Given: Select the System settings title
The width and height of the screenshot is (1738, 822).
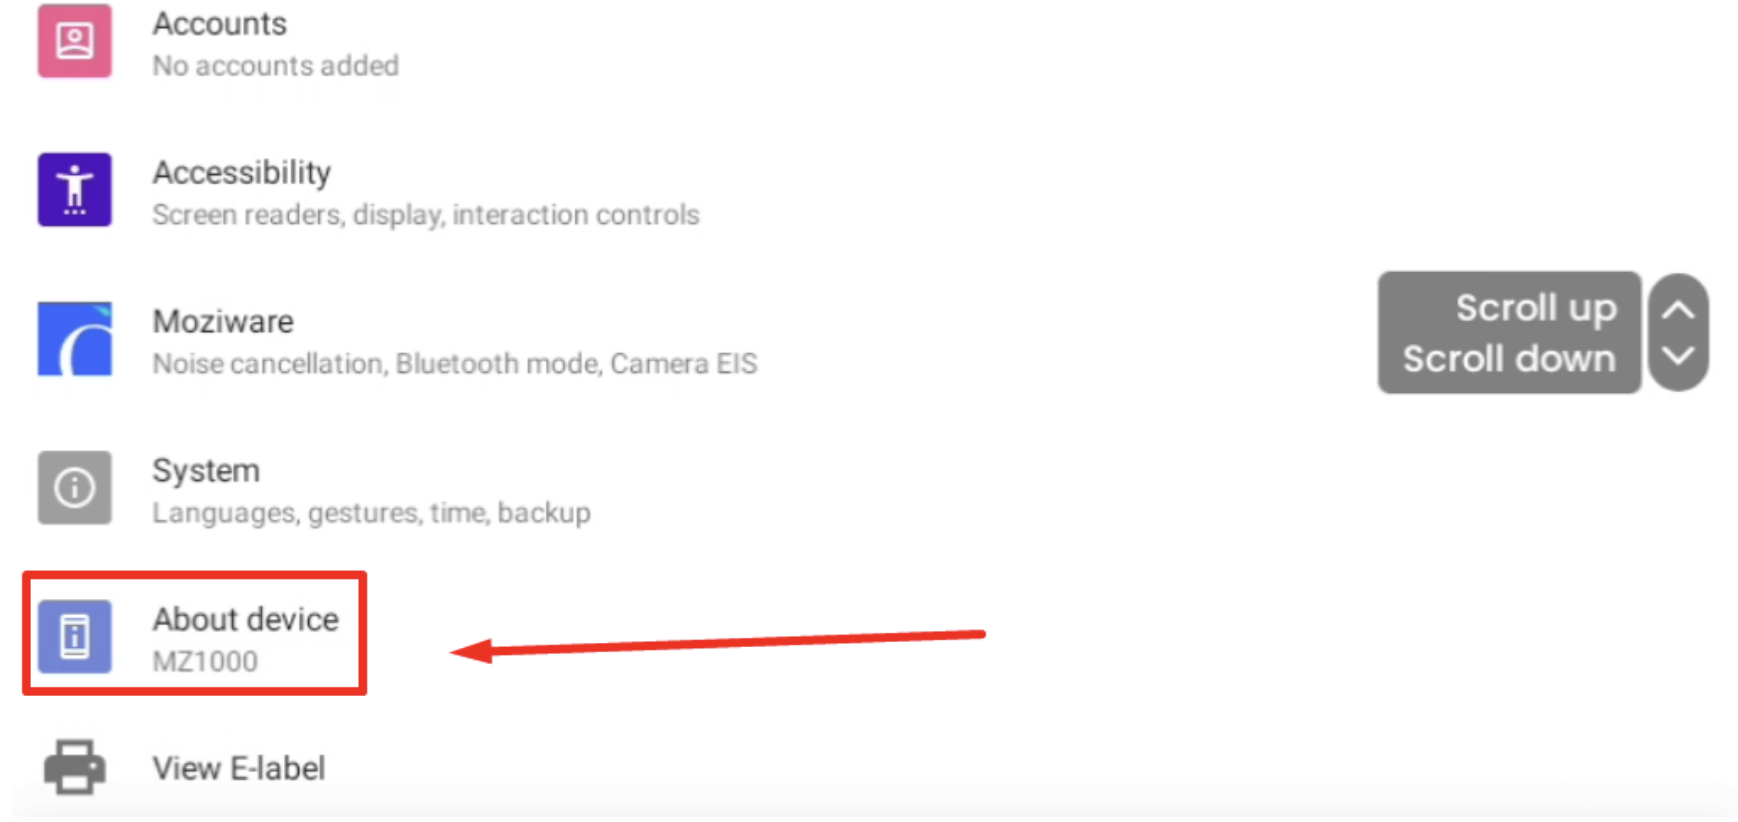Looking at the screenshot, I should [x=206, y=470].
